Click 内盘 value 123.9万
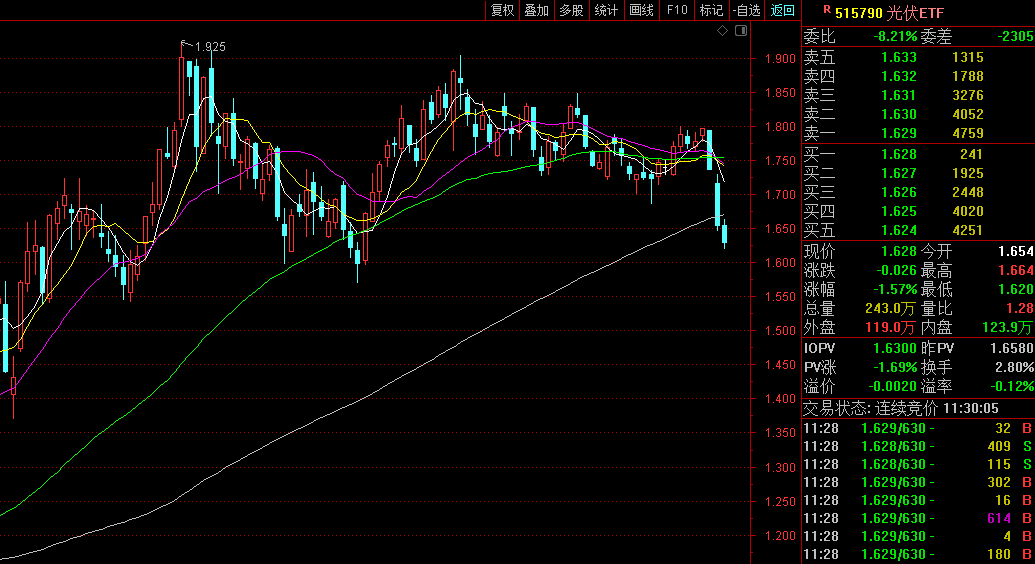 coord(1008,328)
